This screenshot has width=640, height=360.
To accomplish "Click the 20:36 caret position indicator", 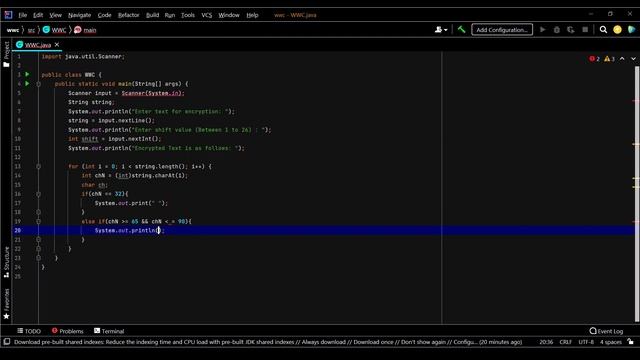I will pos(546,342).
